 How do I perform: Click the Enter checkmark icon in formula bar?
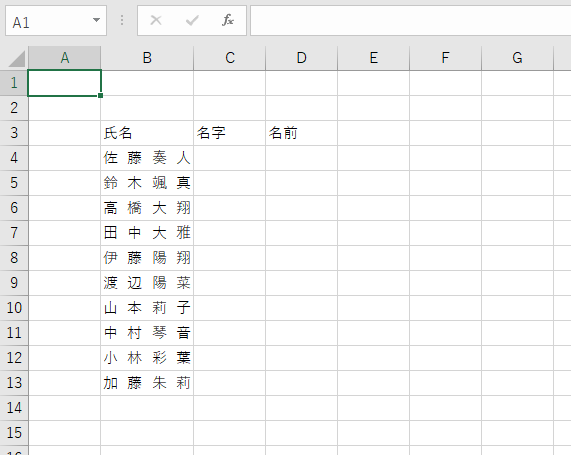(x=192, y=20)
